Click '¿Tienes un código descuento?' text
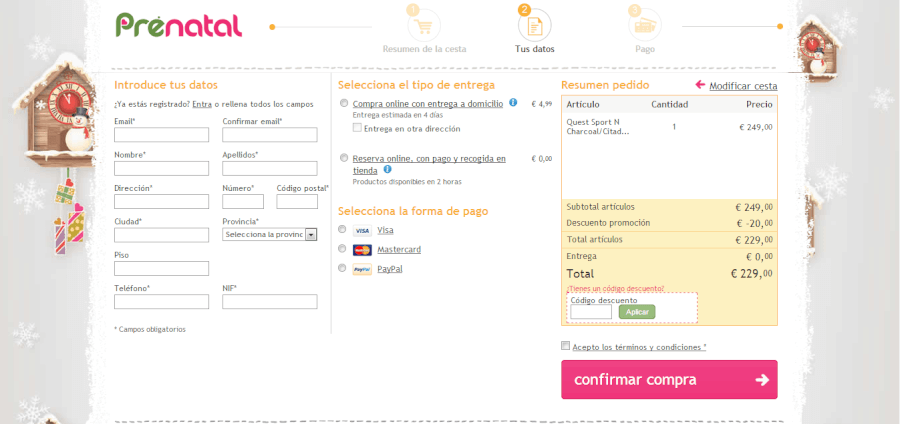Image resolution: width=900 pixels, height=424 pixels. [x=615, y=289]
